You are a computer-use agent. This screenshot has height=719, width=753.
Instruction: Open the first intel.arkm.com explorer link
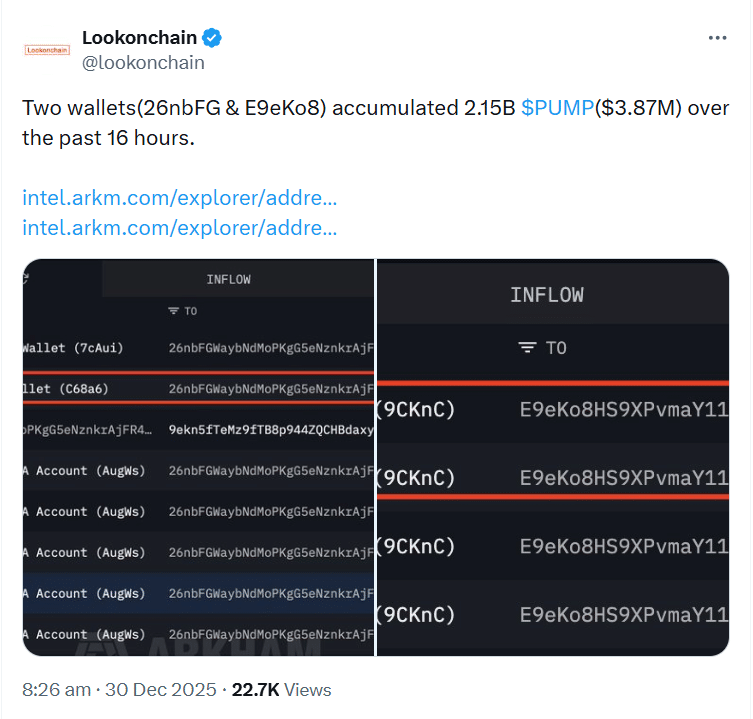tap(179, 197)
